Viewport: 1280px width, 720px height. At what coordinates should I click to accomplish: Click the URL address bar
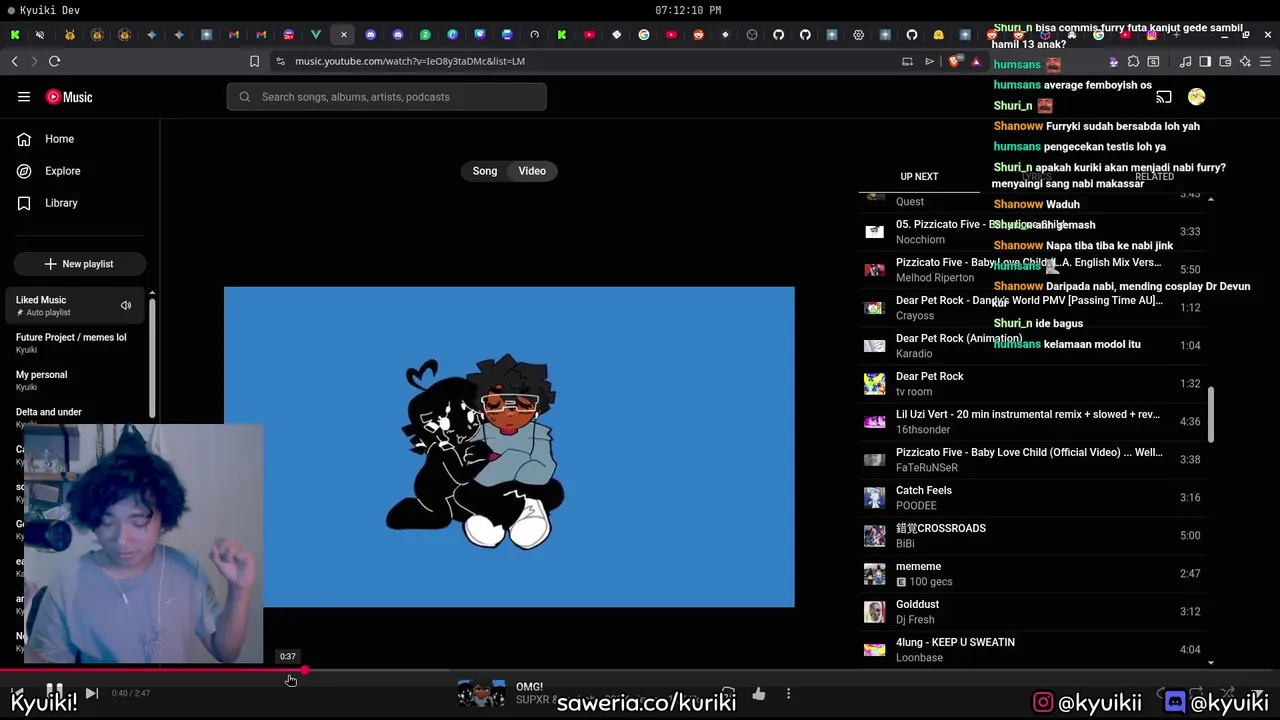point(580,61)
